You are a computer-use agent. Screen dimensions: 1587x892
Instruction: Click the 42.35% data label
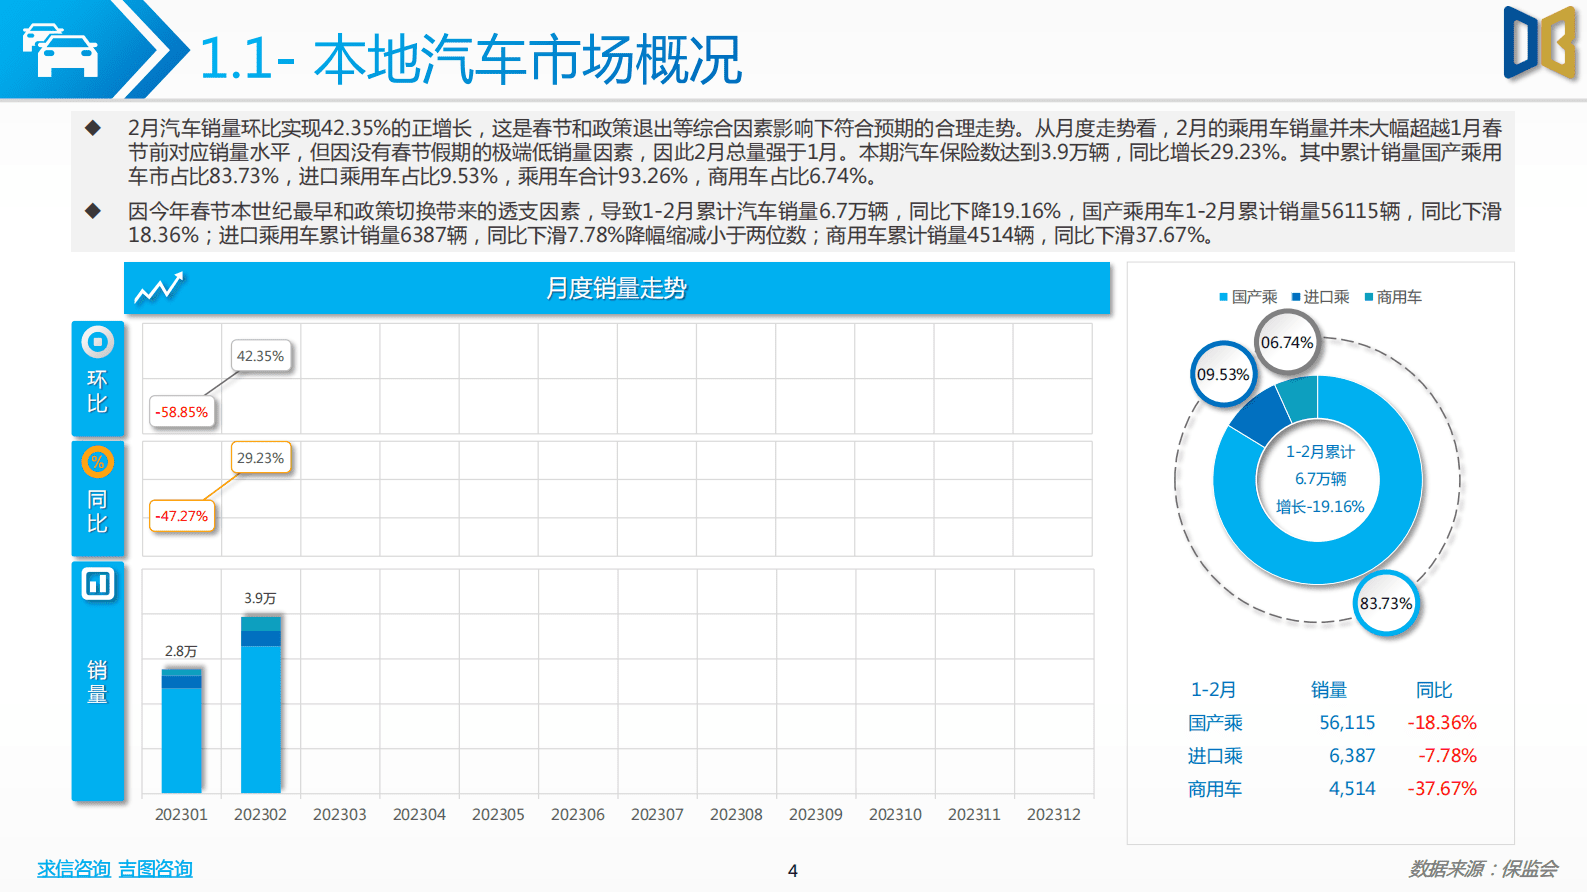(260, 356)
